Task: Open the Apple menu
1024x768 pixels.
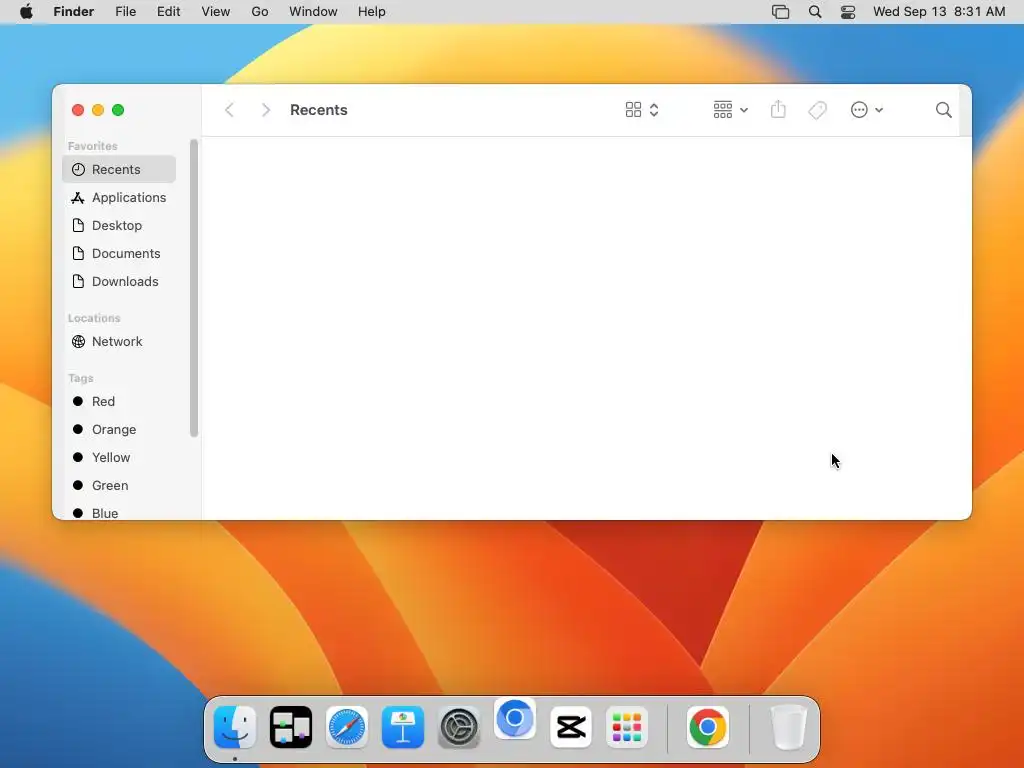Action: (x=26, y=12)
